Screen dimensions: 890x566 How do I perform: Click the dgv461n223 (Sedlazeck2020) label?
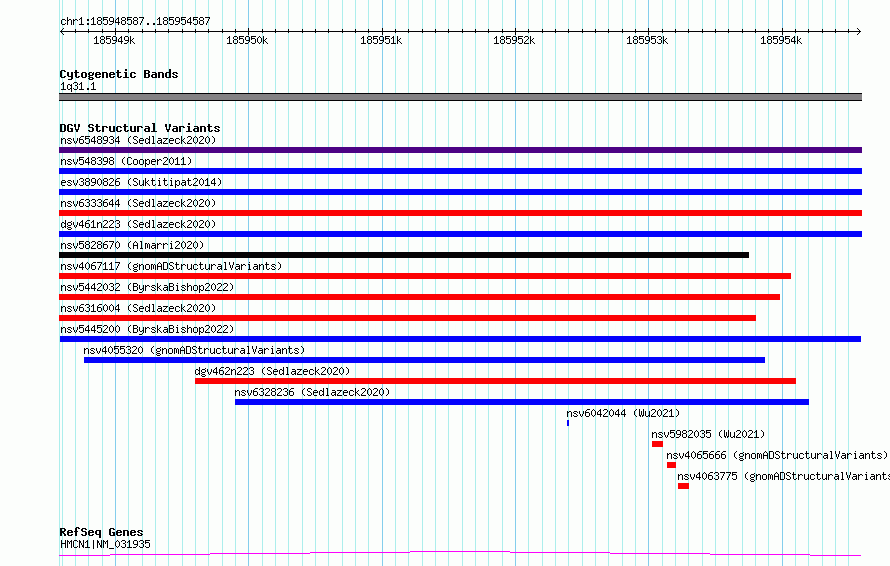(x=138, y=224)
